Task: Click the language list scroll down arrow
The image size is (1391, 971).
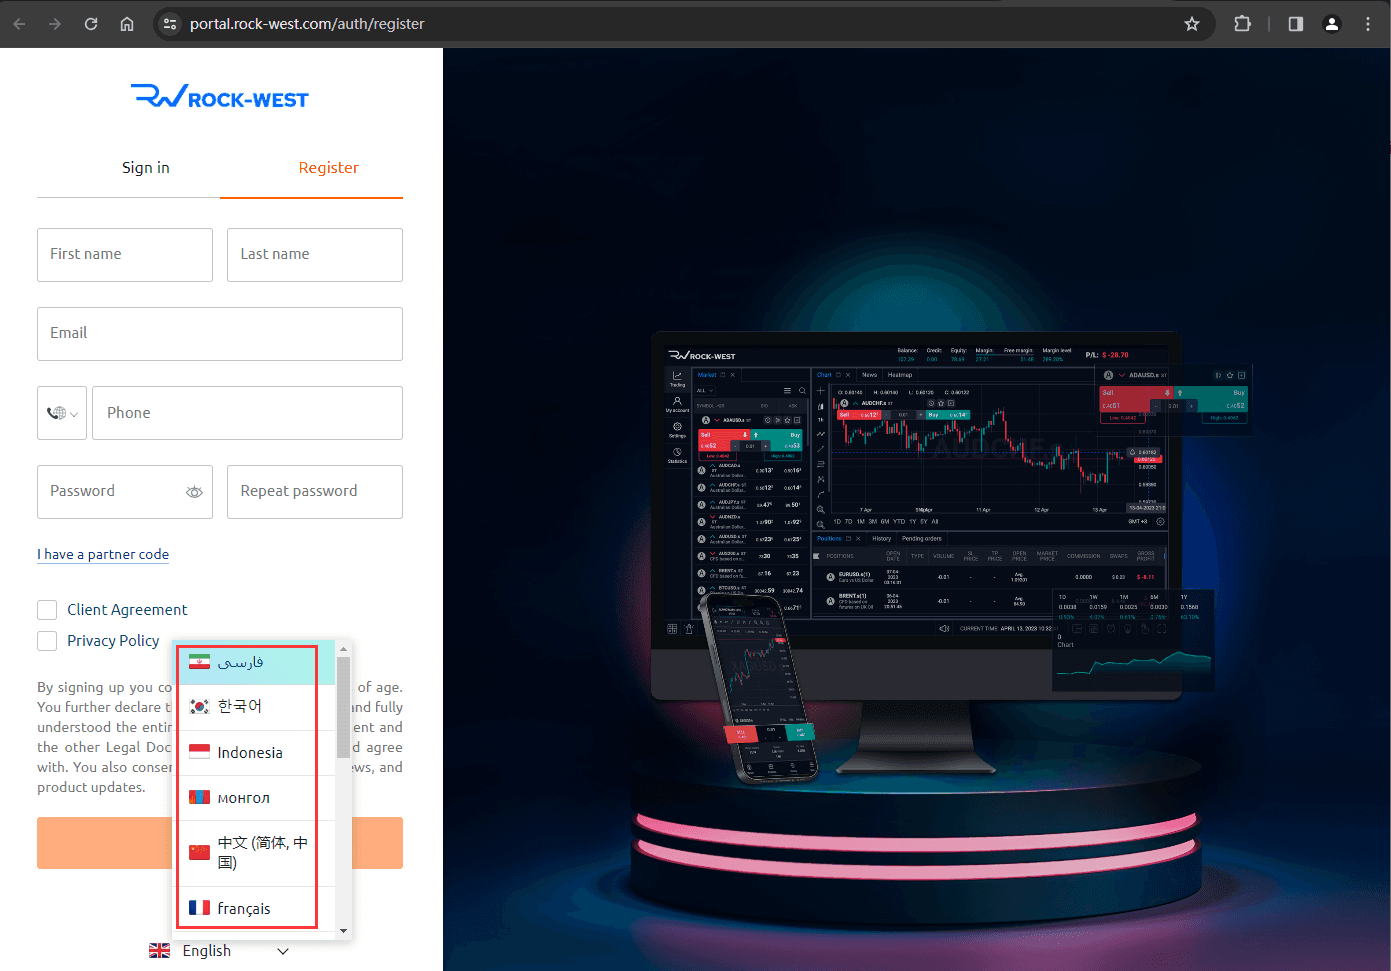Action: pyautogui.click(x=343, y=931)
